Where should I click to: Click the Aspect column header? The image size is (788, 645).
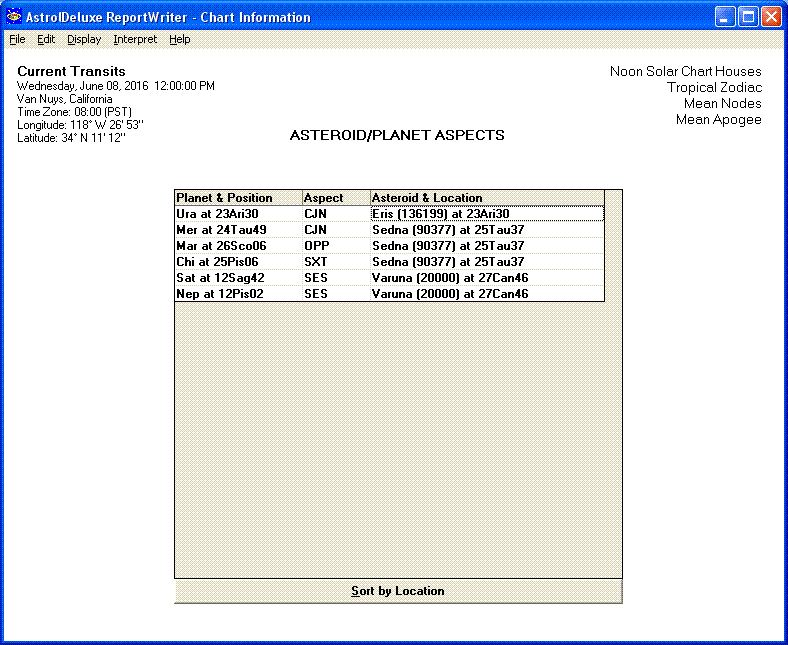click(x=335, y=198)
